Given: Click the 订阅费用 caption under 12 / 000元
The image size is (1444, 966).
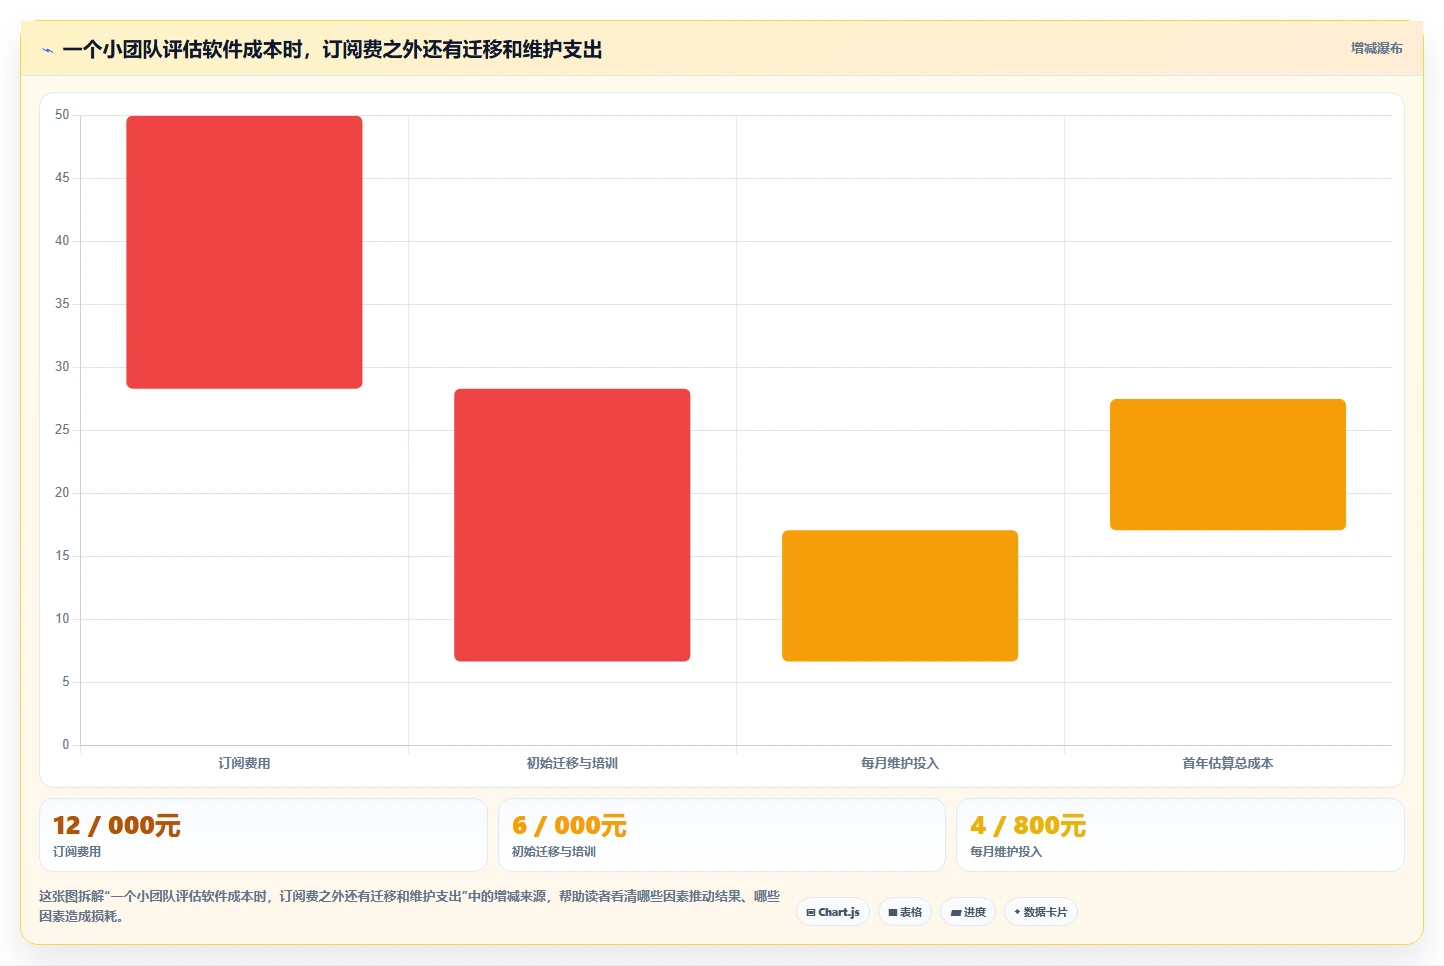Looking at the screenshot, I should pos(77,852).
